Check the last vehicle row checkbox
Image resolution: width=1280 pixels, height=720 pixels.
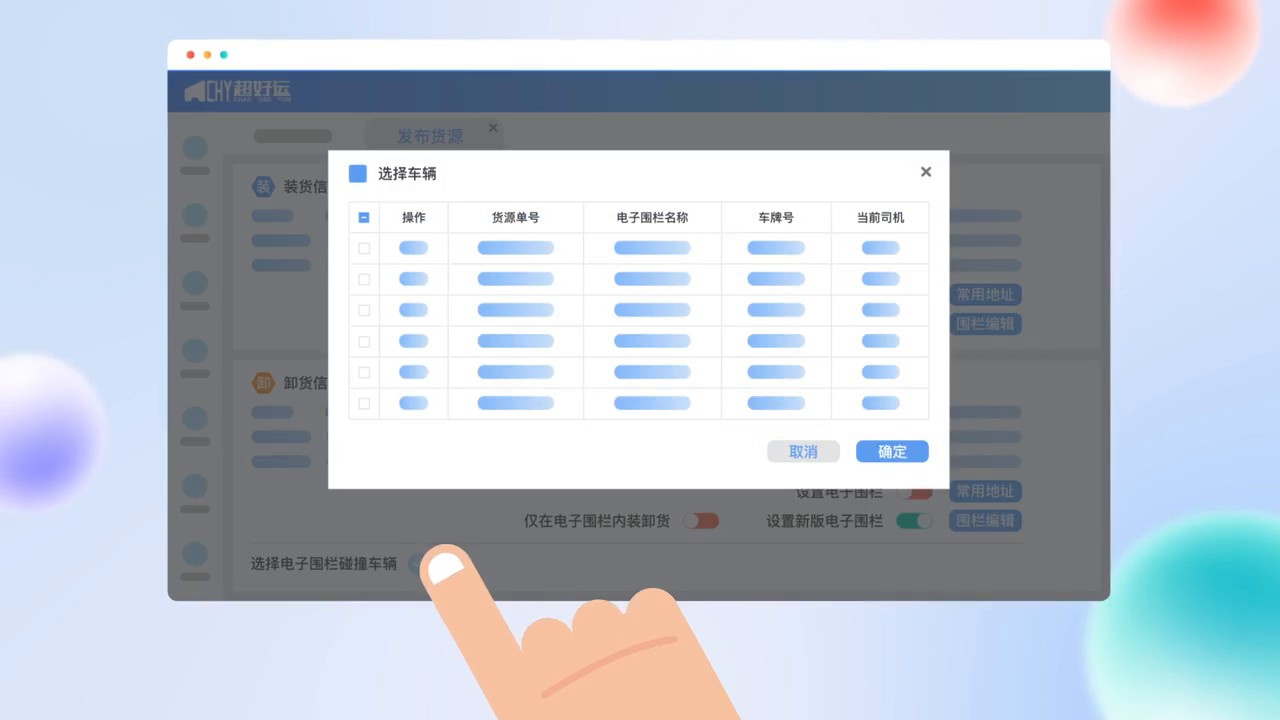click(364, 404)
